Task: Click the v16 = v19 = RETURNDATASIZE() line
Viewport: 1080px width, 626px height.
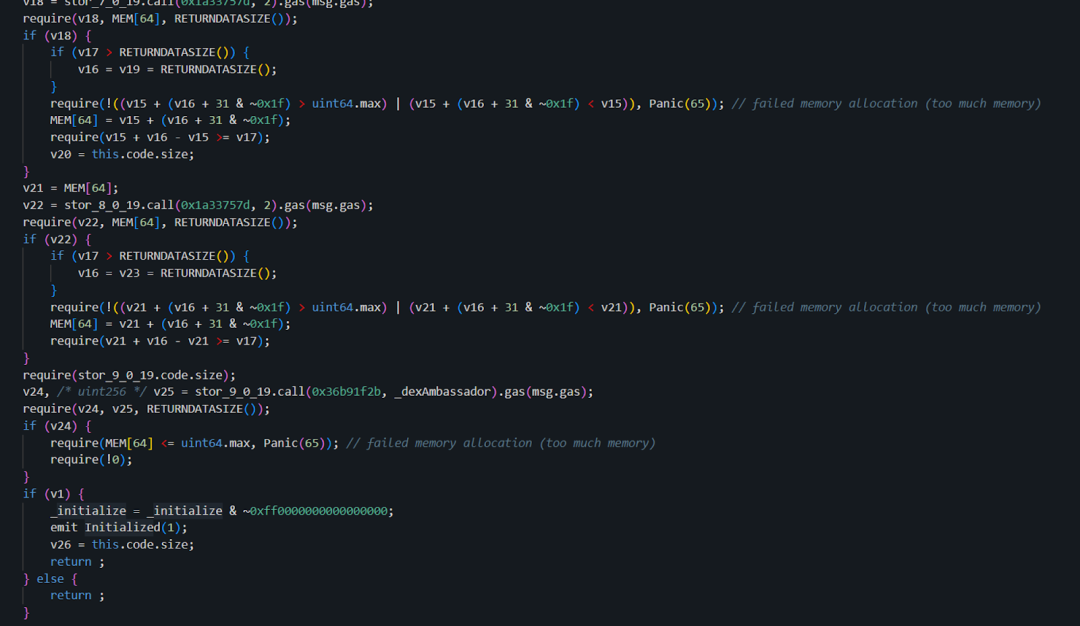Action: 177,69
